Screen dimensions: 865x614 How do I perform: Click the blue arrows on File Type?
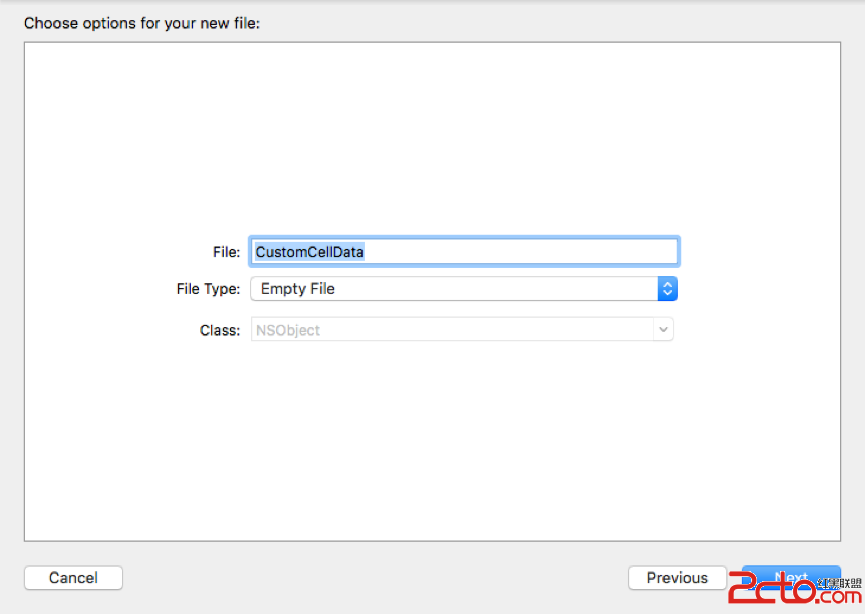(667, 289)
